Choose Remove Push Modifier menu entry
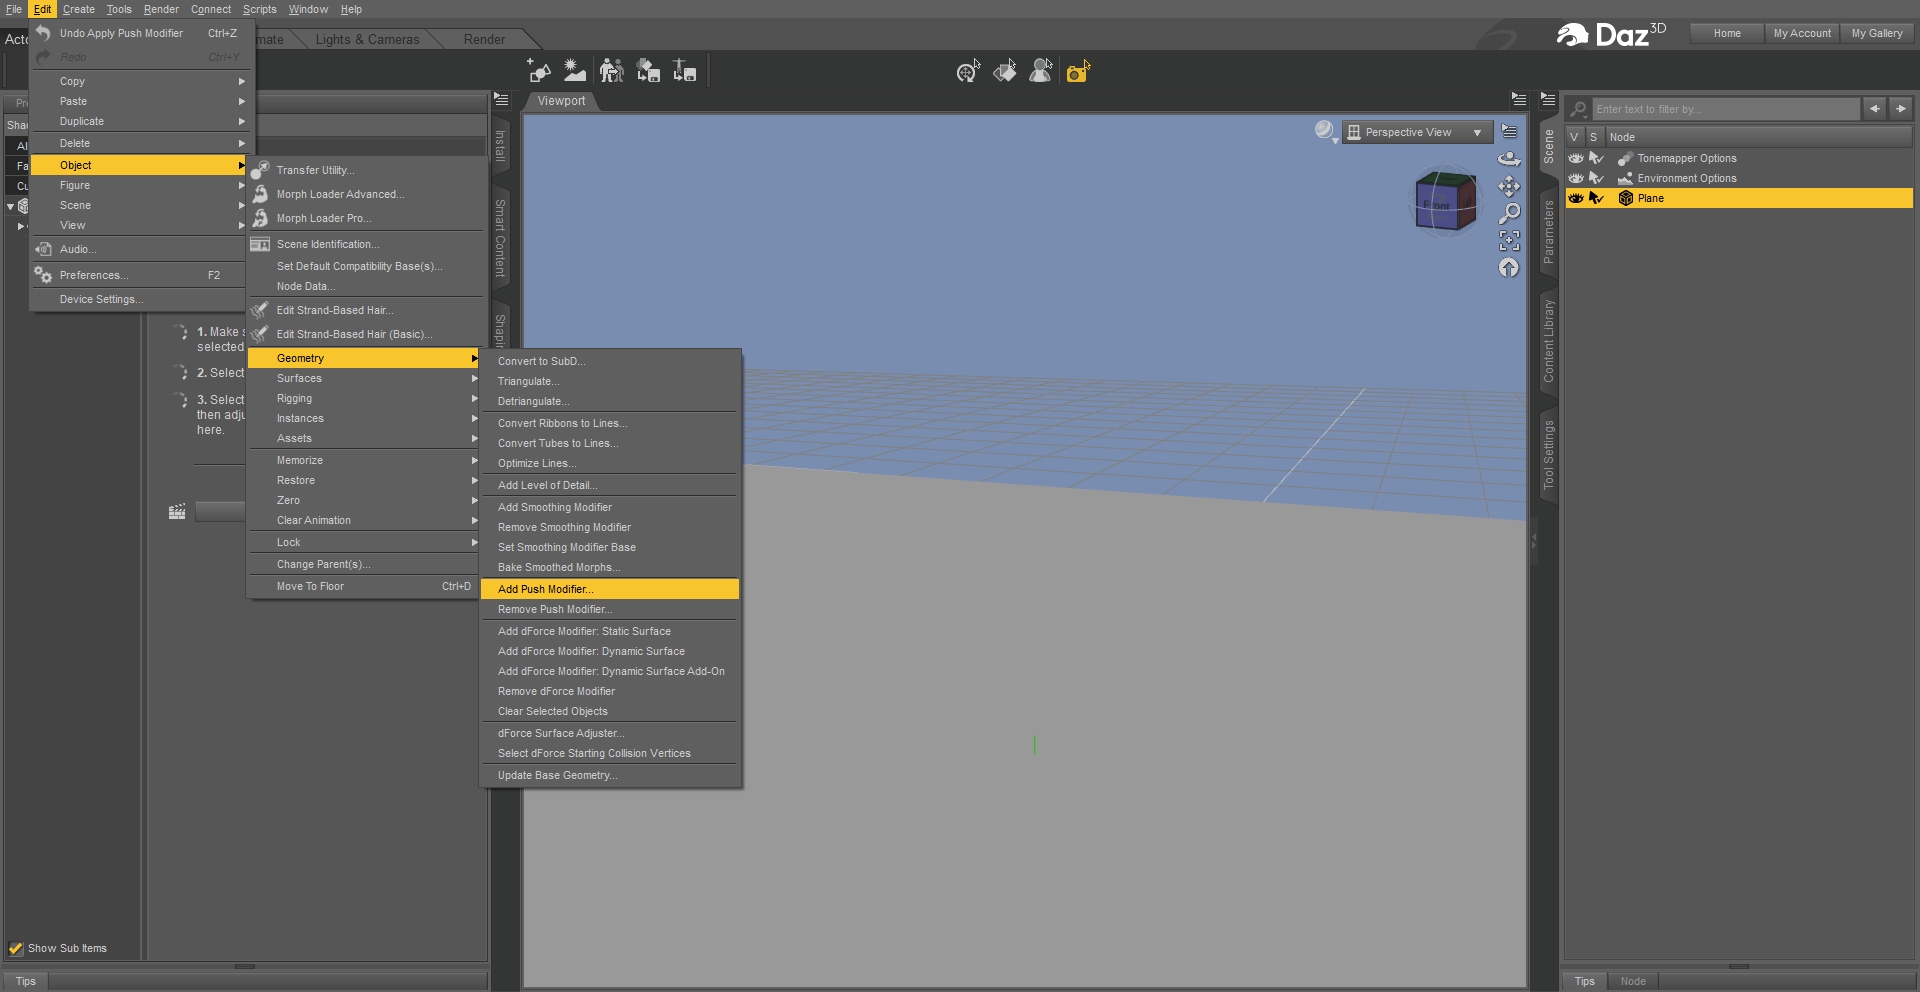The width and height of the screenshot is (1920, 992). (610, 609)
